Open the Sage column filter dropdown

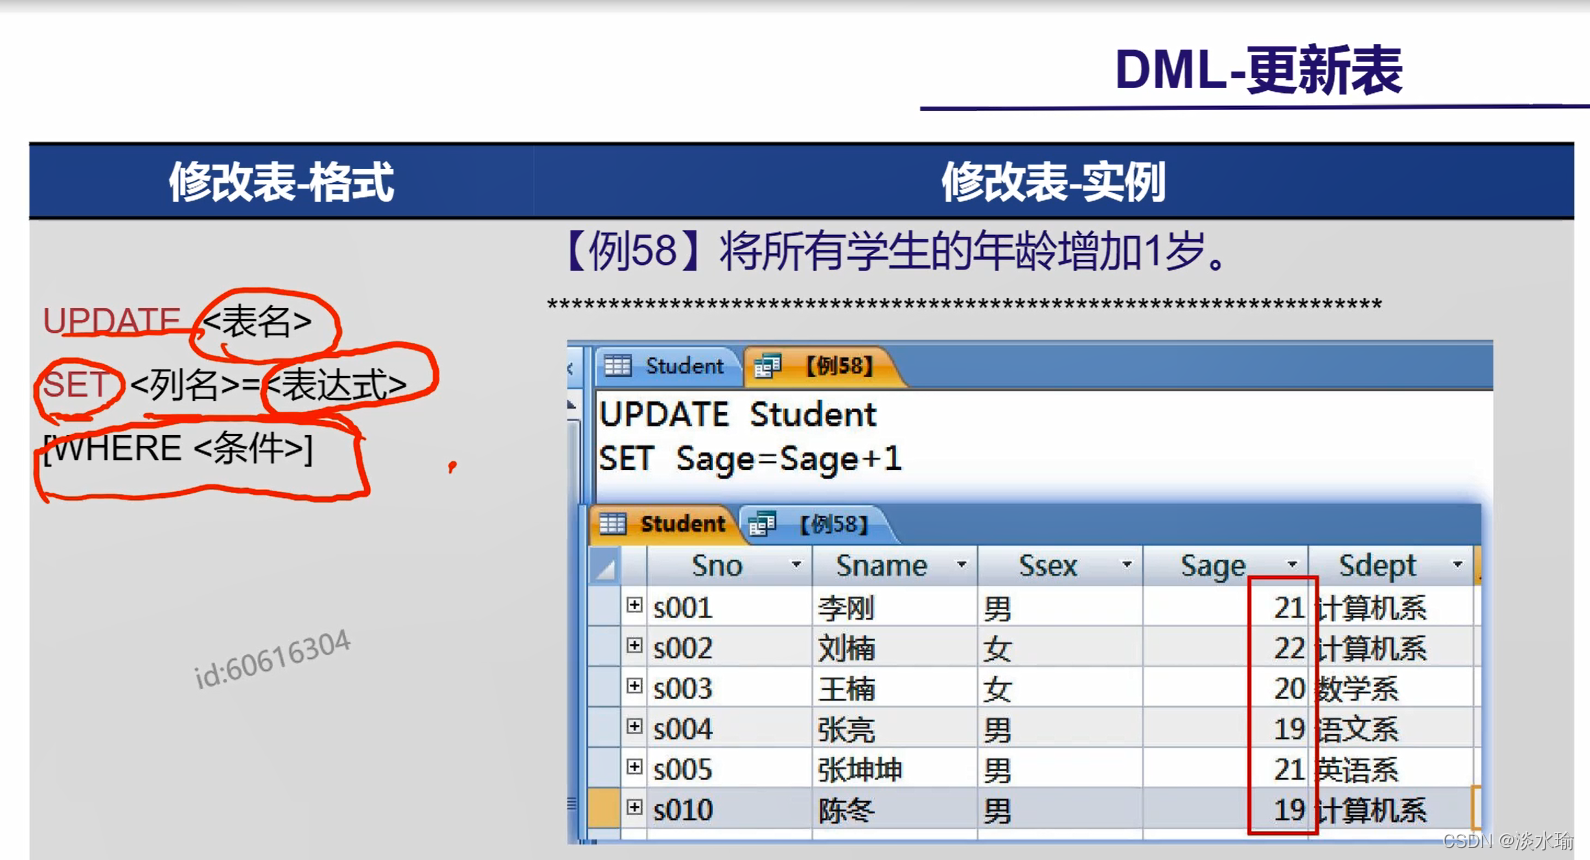pyautogui.click(x=1291, y=565)
